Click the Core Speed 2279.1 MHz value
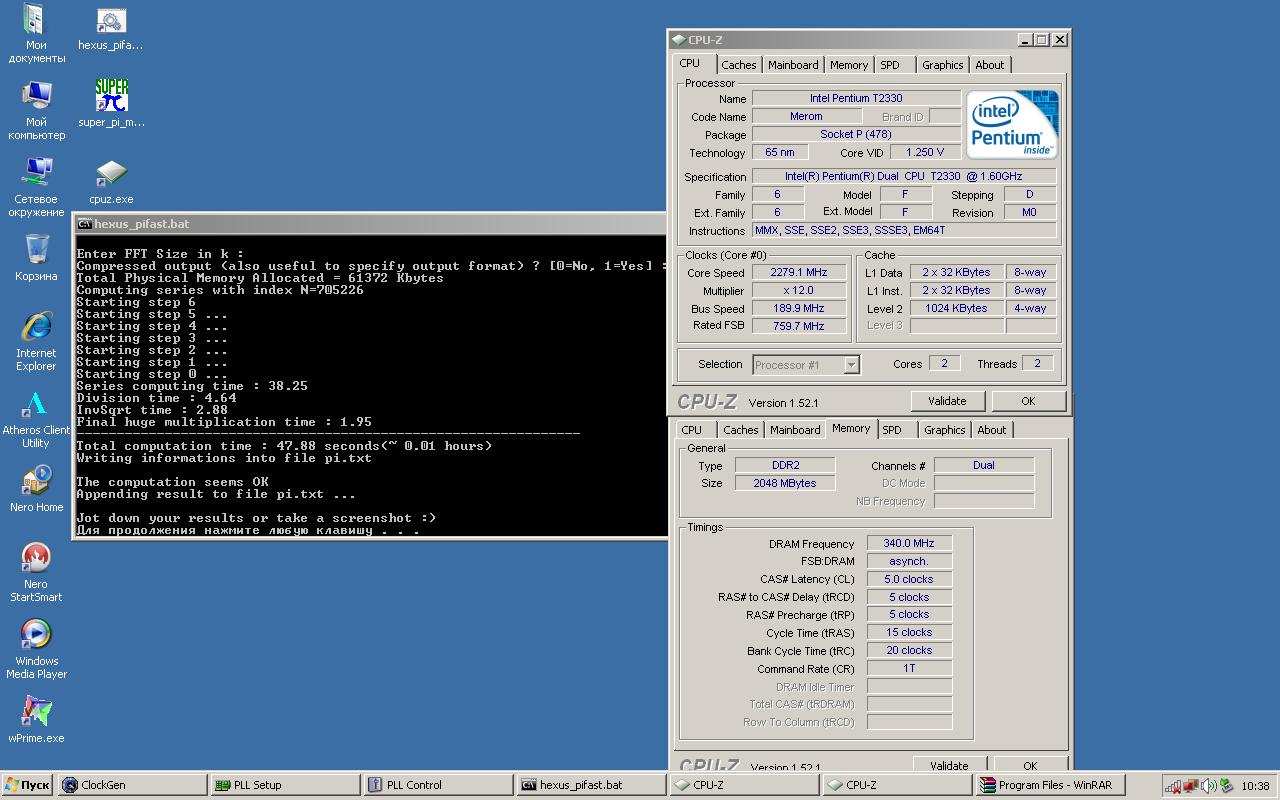1280x800 pixels. click(x=798, y=272)
